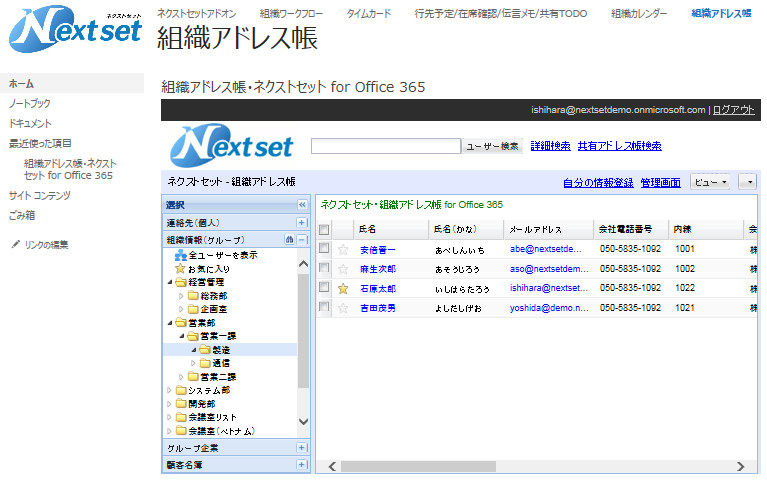Click the 通信 folder icon
Screen dimensions: 767x480
pos(205,363)
